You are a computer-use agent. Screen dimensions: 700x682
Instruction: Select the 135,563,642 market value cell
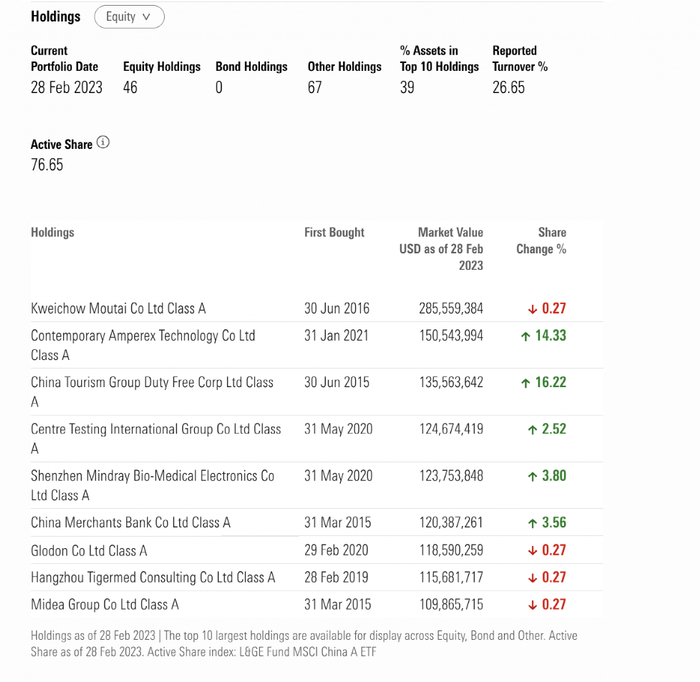coord(451,383)
